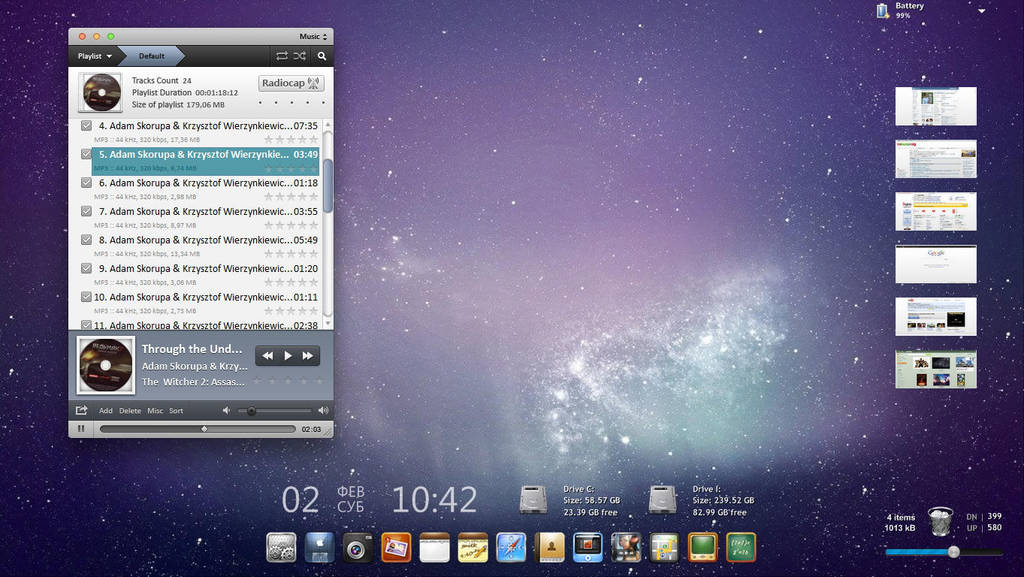Click the playlist vertical scrollbar thumb
Viewport: 1024px width, 577px height.
tap(328, 185)
